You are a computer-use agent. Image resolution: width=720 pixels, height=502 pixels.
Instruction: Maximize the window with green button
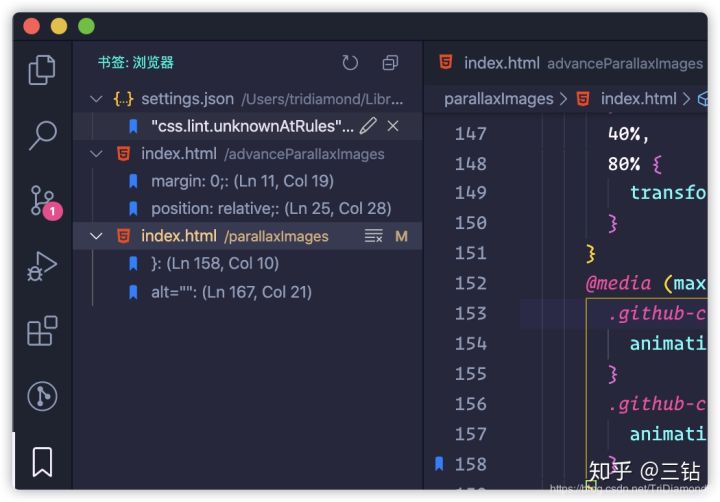click(x=86, y=26)
